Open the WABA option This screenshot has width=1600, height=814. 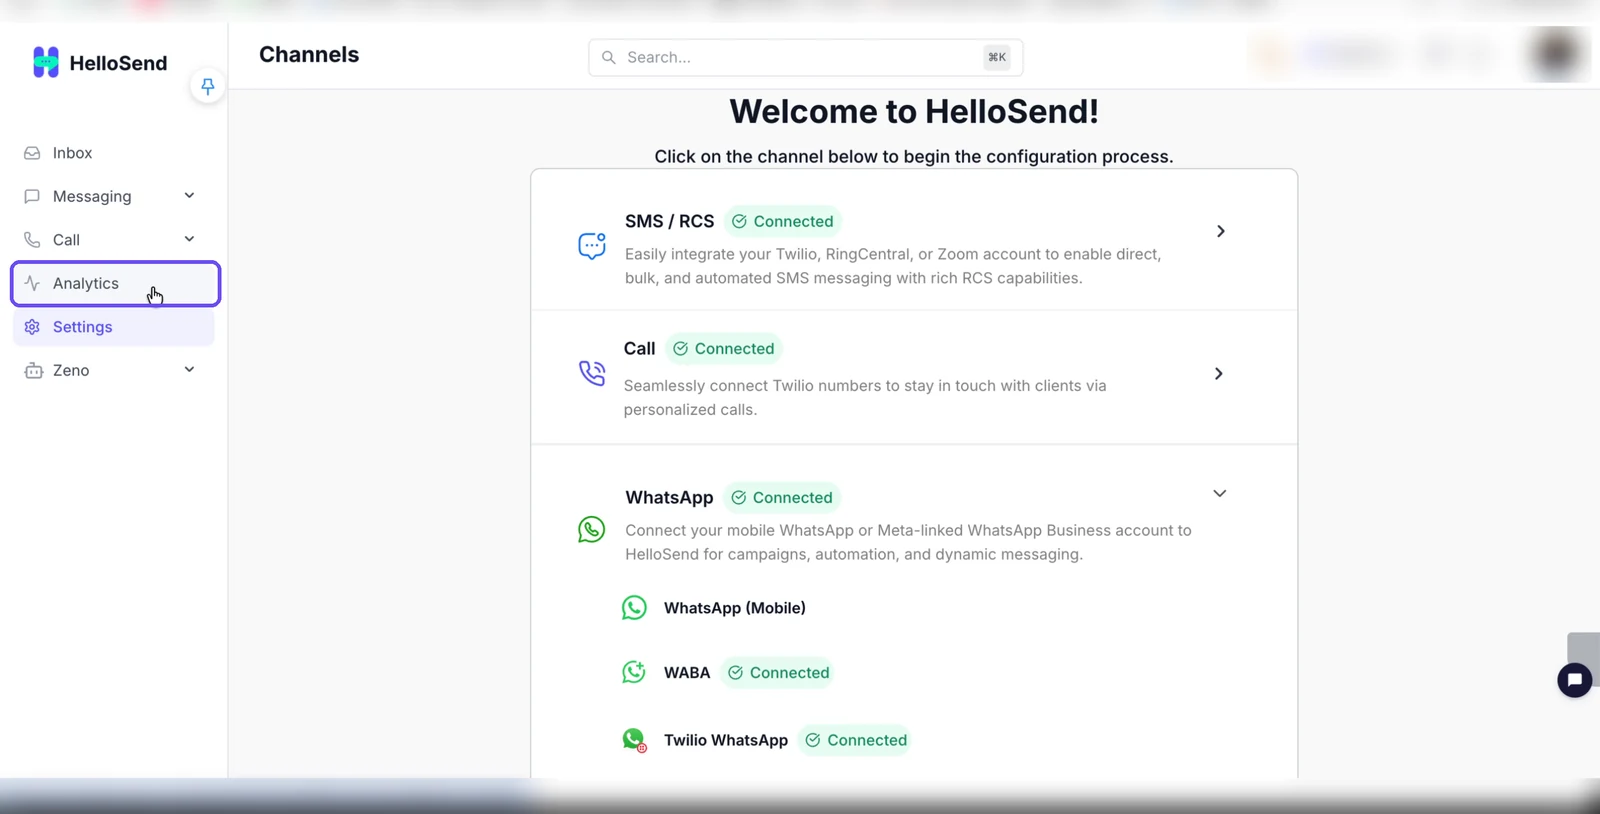pyautogui.click(x=687, y=673)
